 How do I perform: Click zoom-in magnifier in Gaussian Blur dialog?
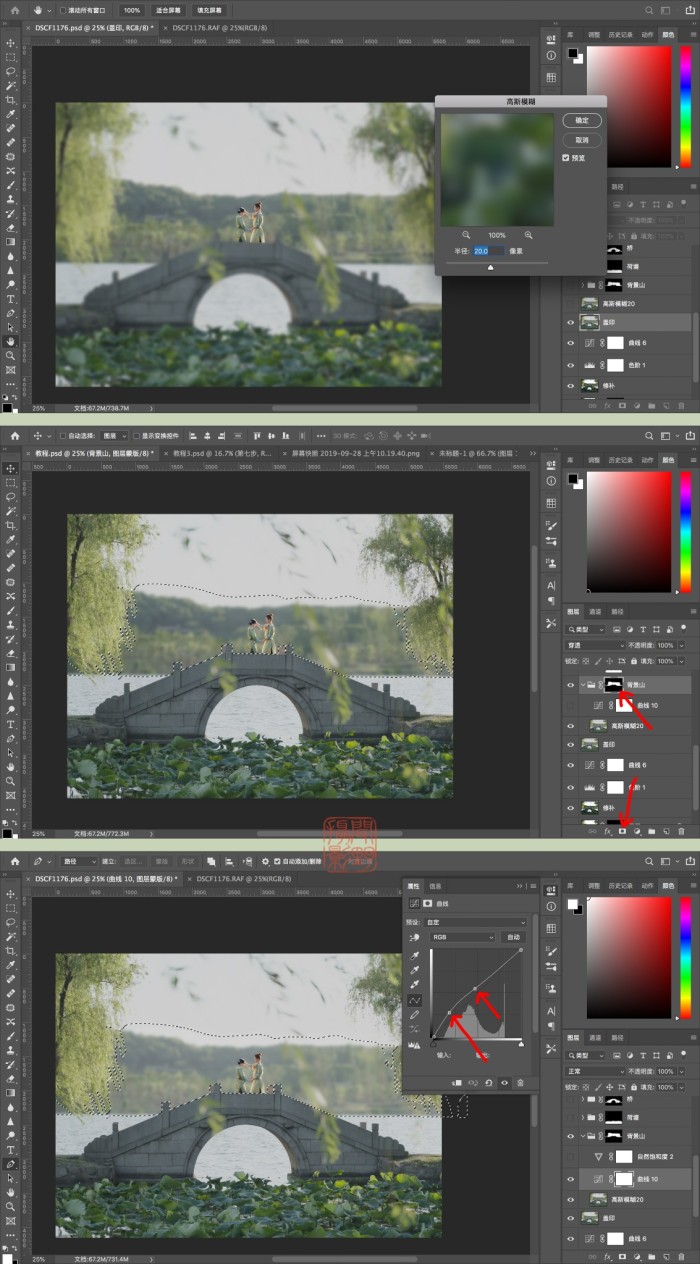[528, 235]
